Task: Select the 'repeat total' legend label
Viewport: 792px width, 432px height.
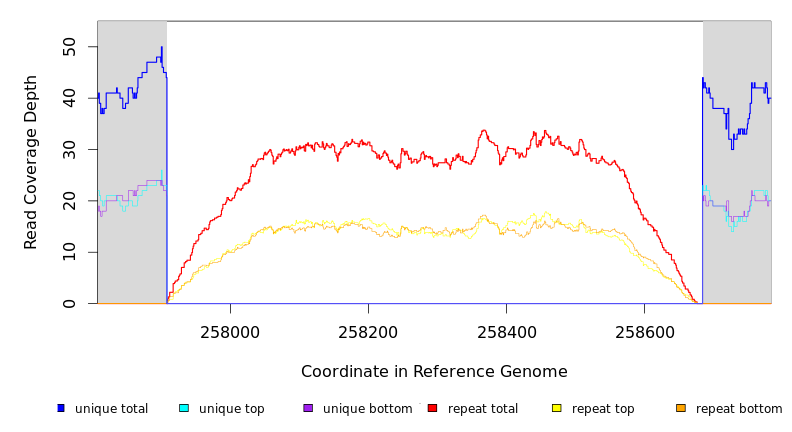Action: (x=483, y=409)
